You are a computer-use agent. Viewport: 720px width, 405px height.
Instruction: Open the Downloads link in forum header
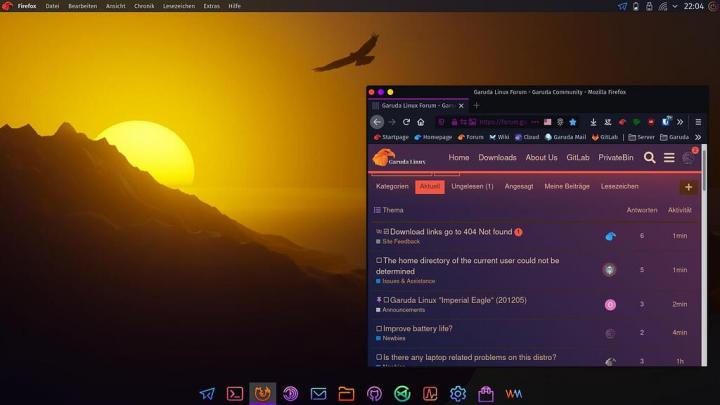pyautogui.click(x=497, y=157)
